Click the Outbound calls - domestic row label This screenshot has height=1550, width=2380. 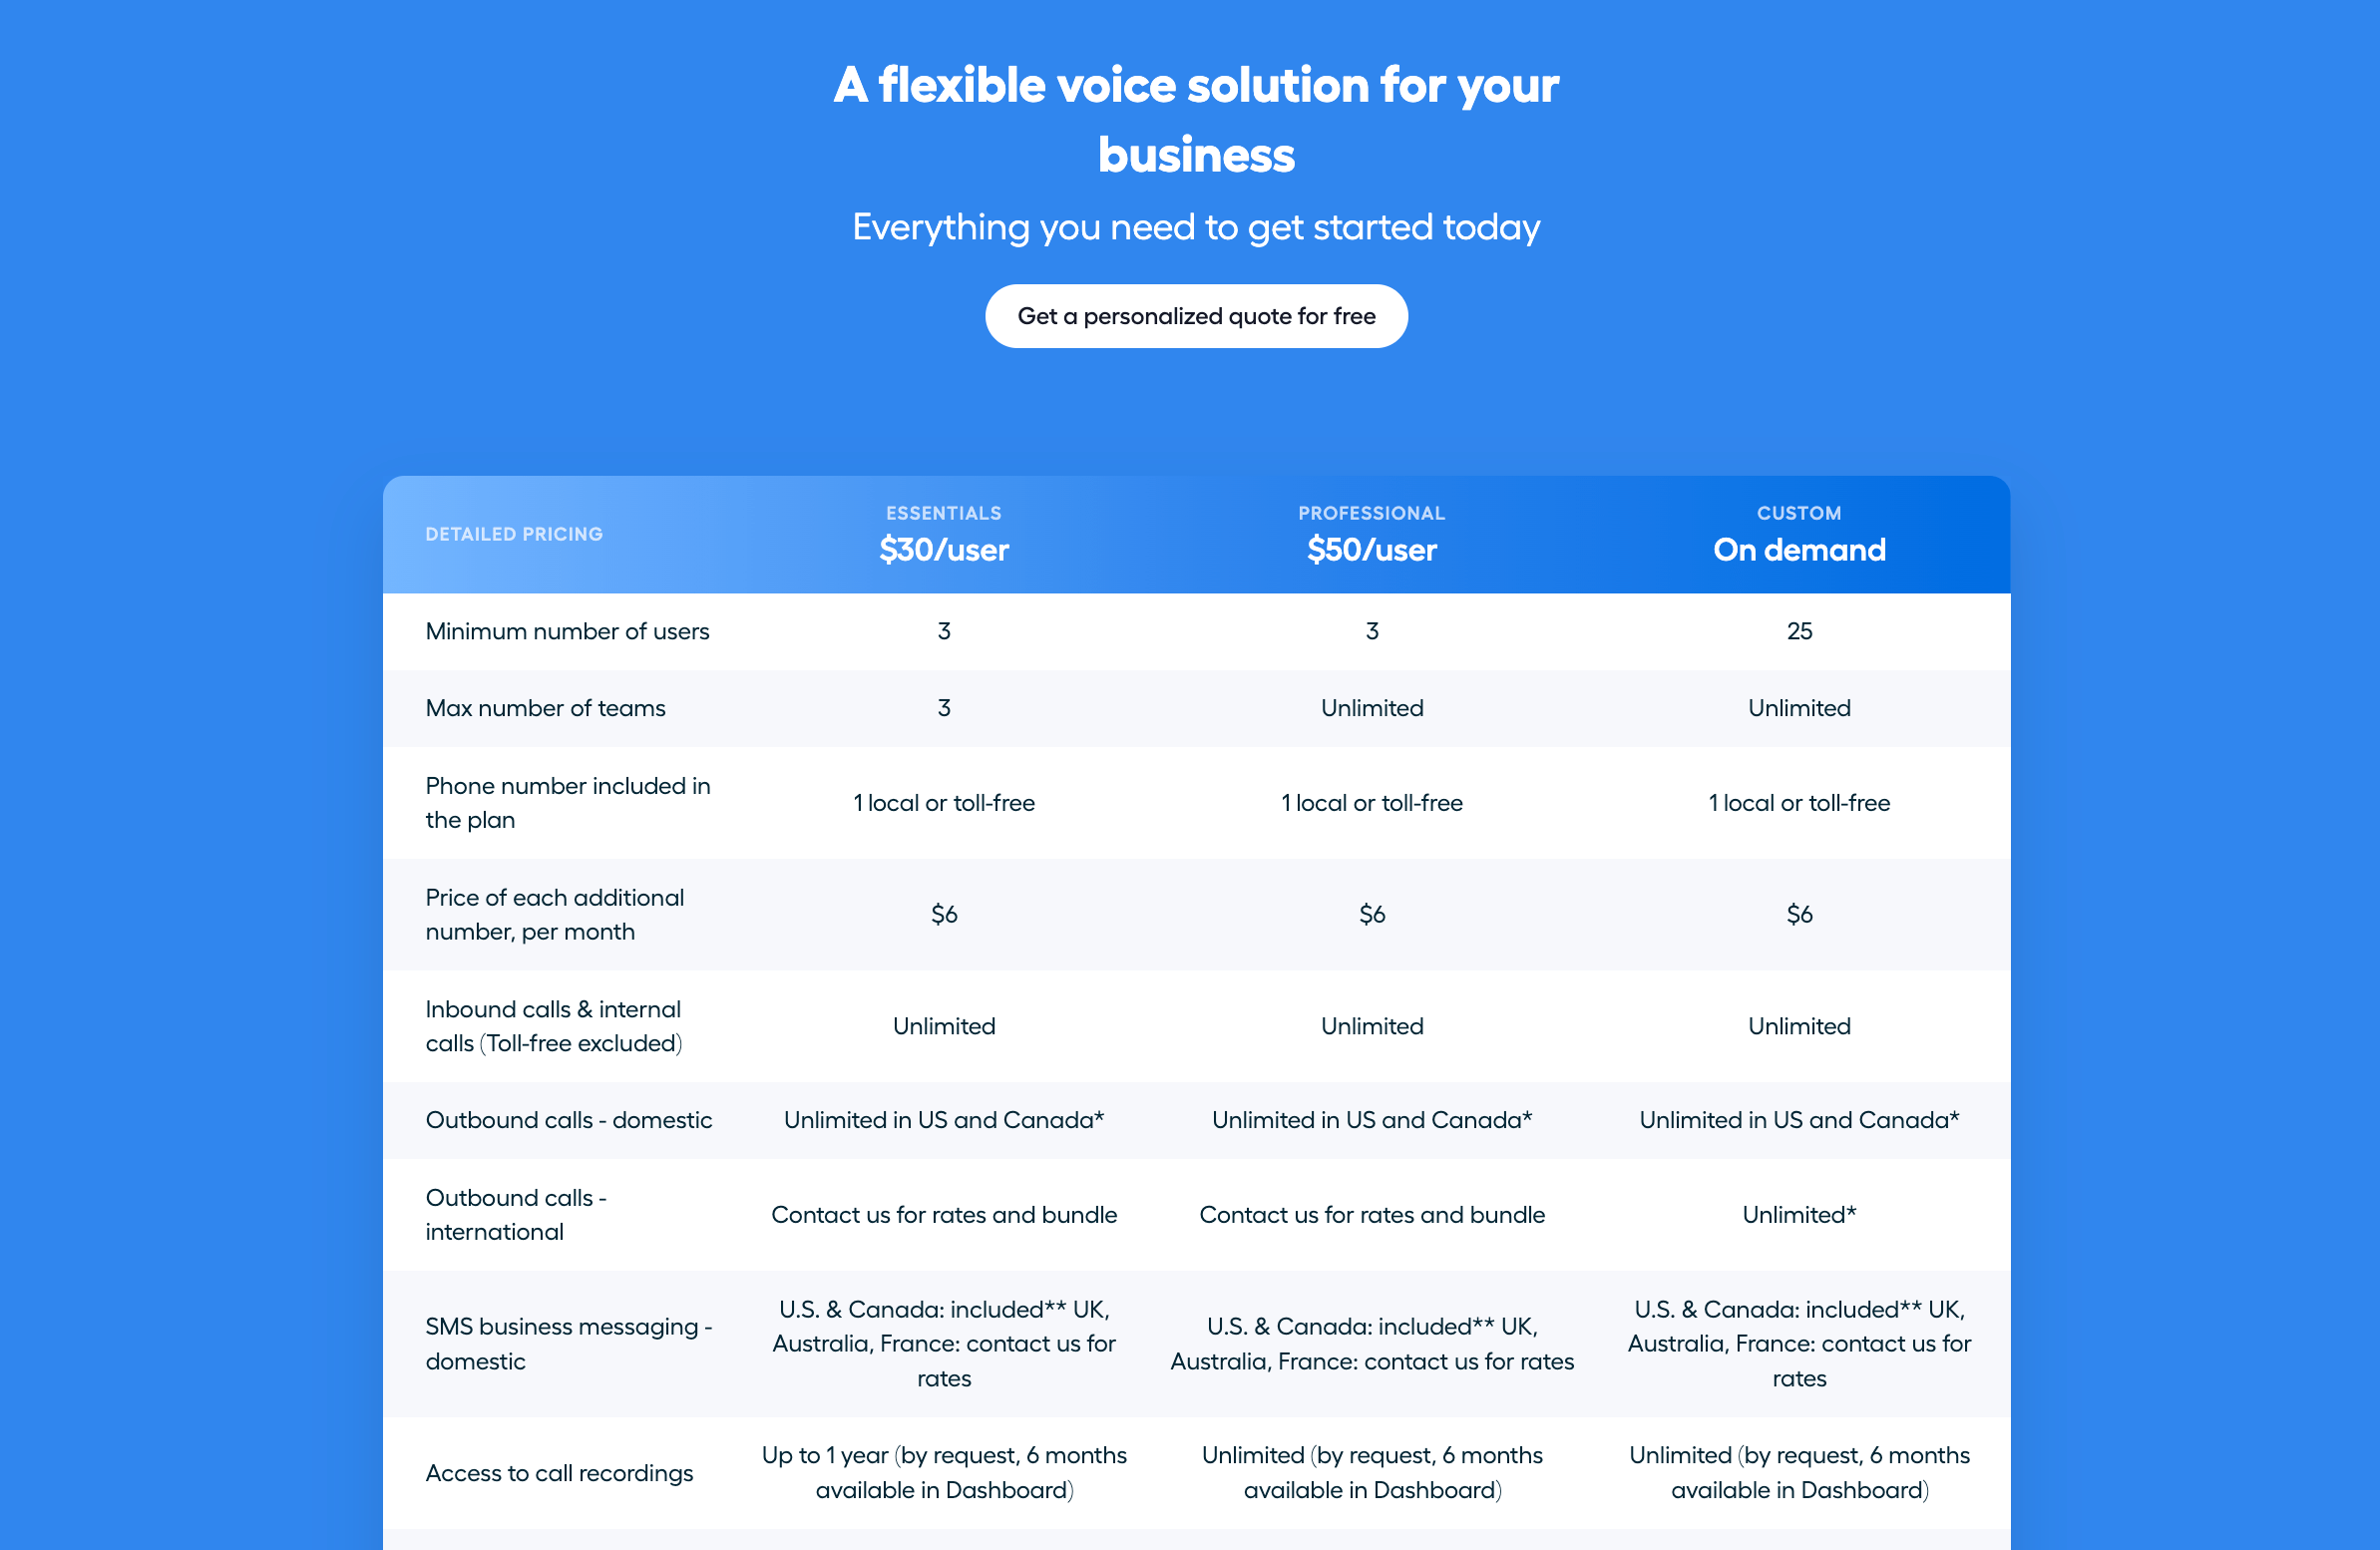click(x=569, y=1119)
